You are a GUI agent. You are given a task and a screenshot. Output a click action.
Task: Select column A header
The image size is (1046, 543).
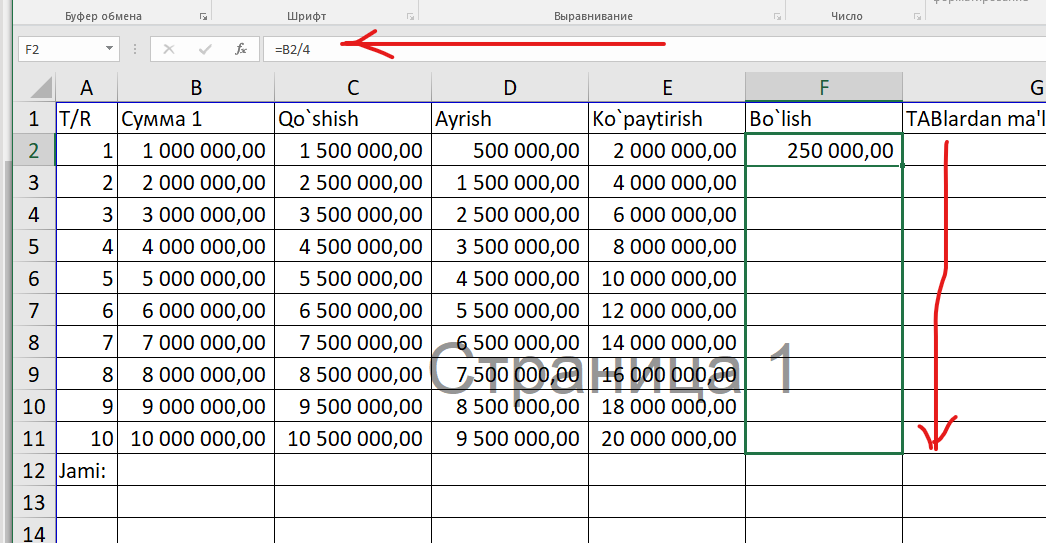click(86, 87)
